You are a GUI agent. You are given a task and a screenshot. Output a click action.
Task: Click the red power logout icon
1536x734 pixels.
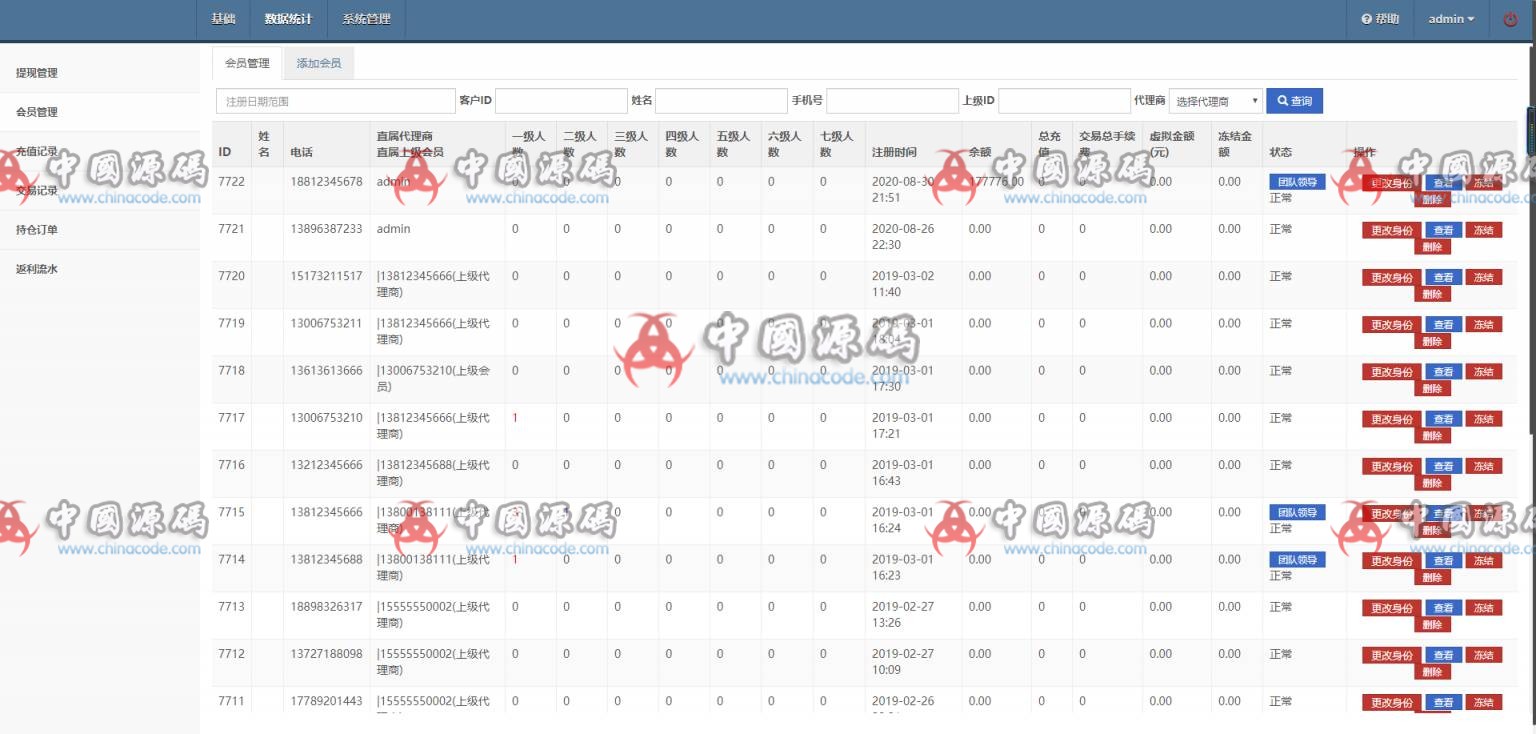point(1510,19)
